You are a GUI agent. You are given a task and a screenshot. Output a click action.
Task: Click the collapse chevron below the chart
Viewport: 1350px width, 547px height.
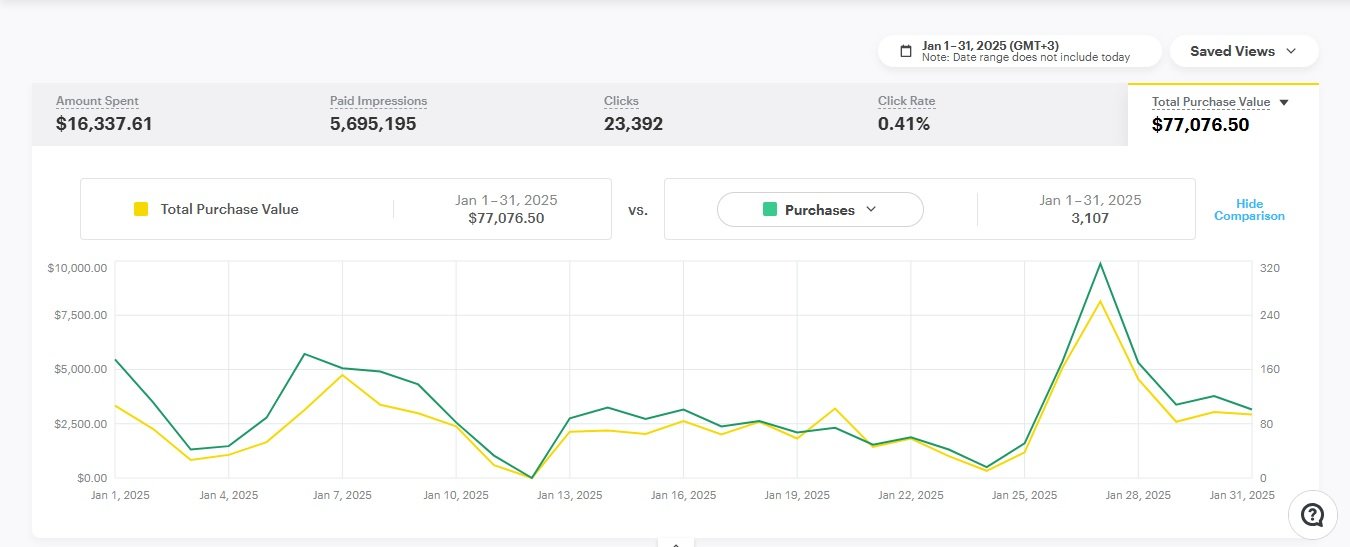(676, 543)
